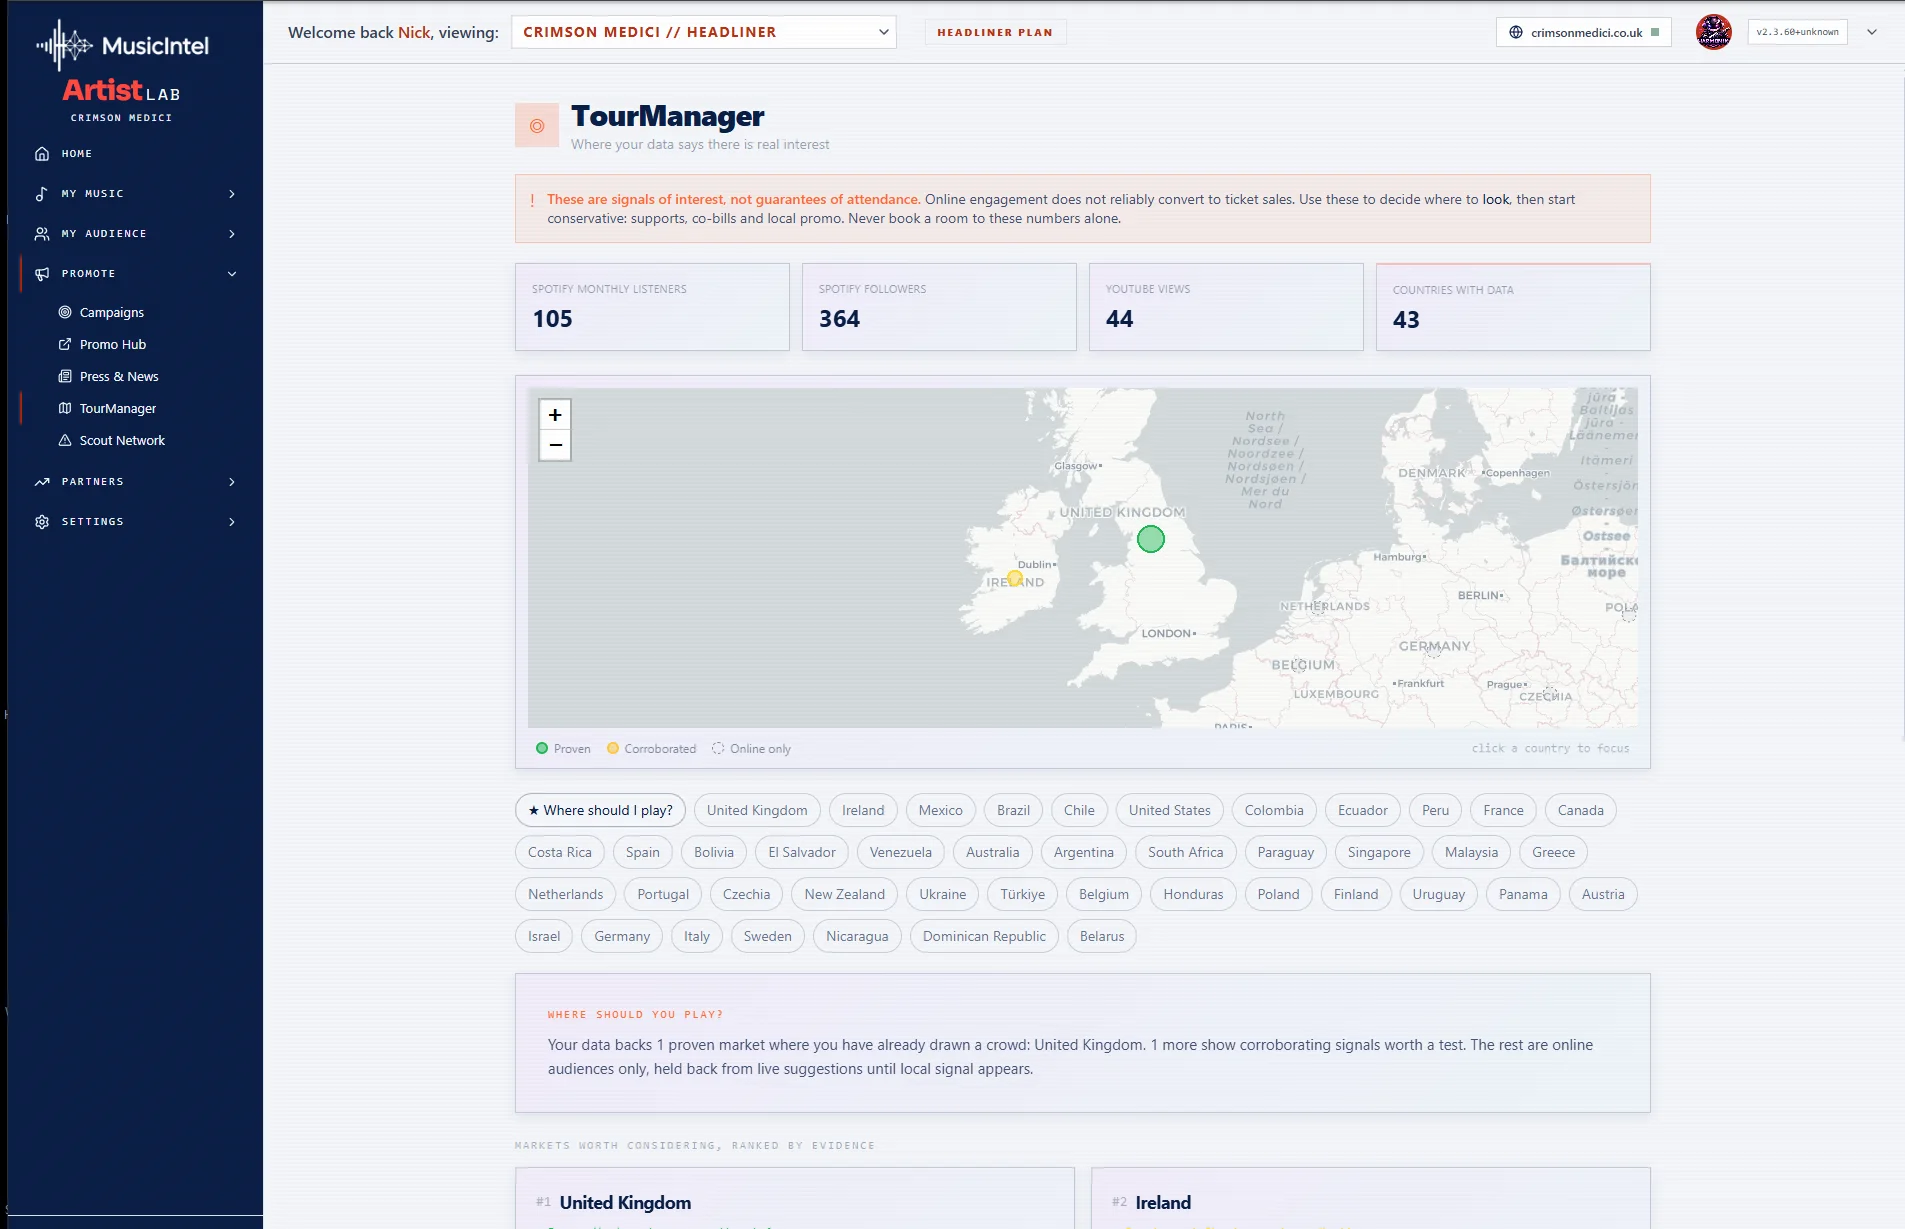1905x1229 pixels.
Task: Select the Türkiye country chip
Action: [1023, 894]
